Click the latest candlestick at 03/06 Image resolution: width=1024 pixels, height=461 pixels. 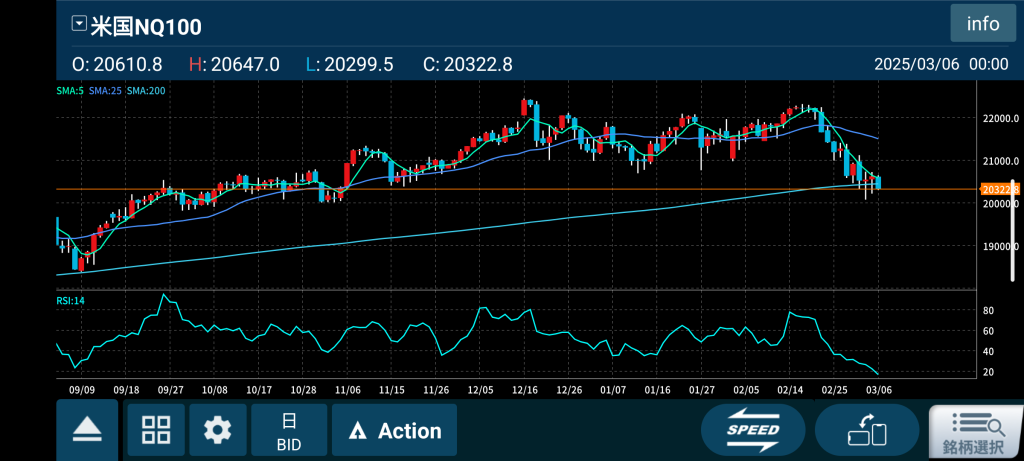pyautogui.click(x=877, y=182)
